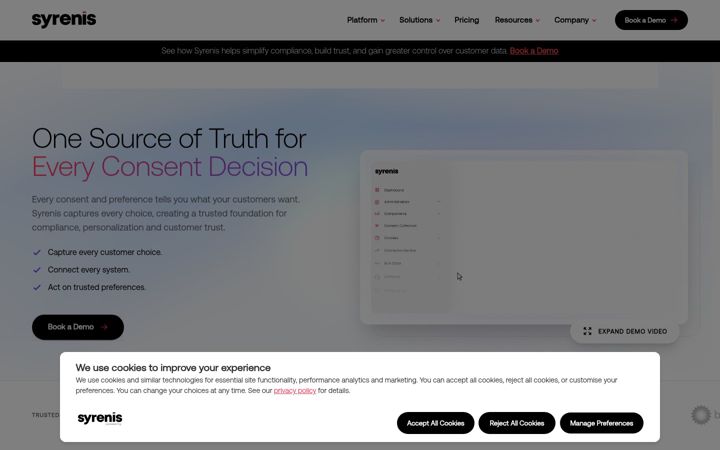Click the arrow icon in header Book a Demo
Image resolution: width=720 pixels, height=450 pixels.
coord(674,20)
